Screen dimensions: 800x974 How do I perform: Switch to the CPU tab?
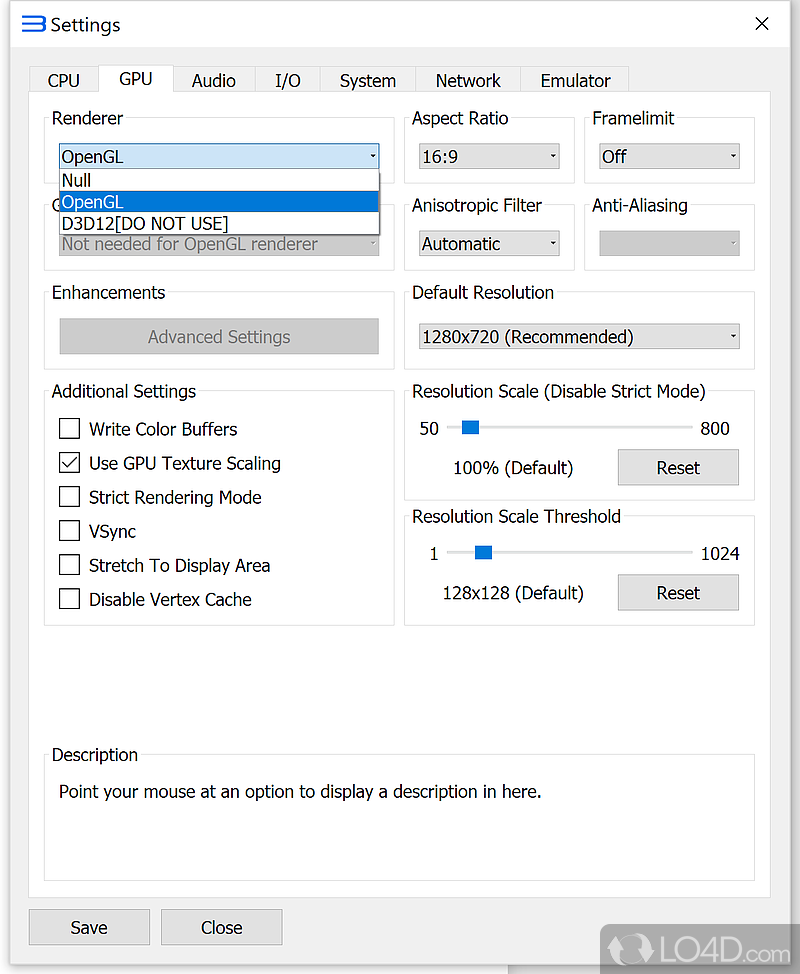[x=63, y=81]
